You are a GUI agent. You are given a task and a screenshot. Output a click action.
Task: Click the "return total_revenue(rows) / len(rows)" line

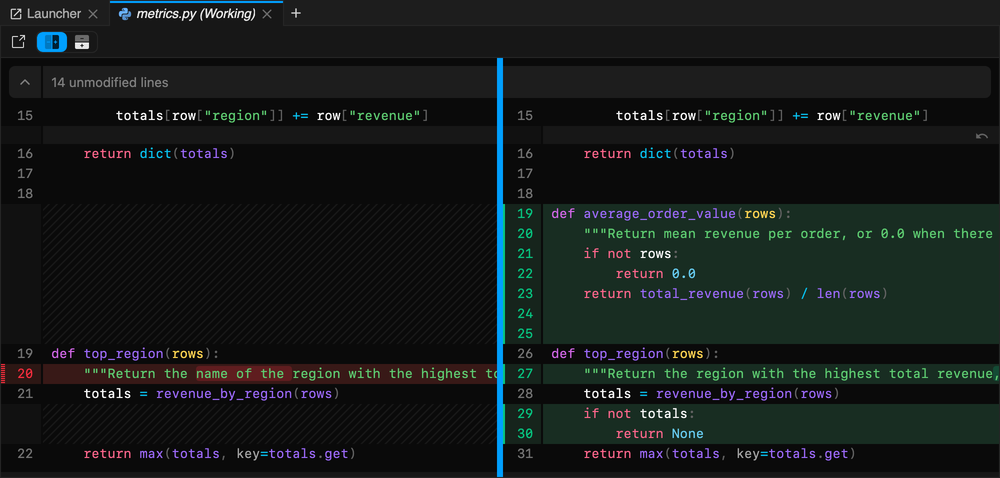click(x=736, y=294)
